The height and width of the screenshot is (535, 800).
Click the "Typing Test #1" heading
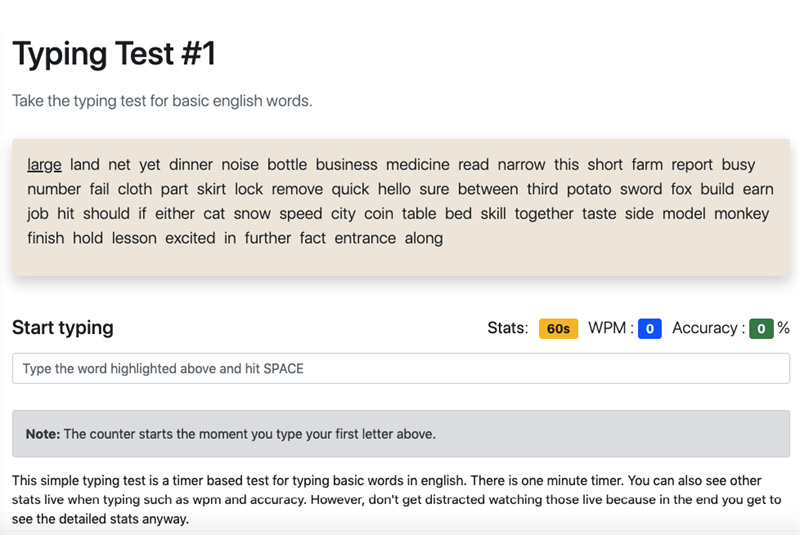(114, 53)
